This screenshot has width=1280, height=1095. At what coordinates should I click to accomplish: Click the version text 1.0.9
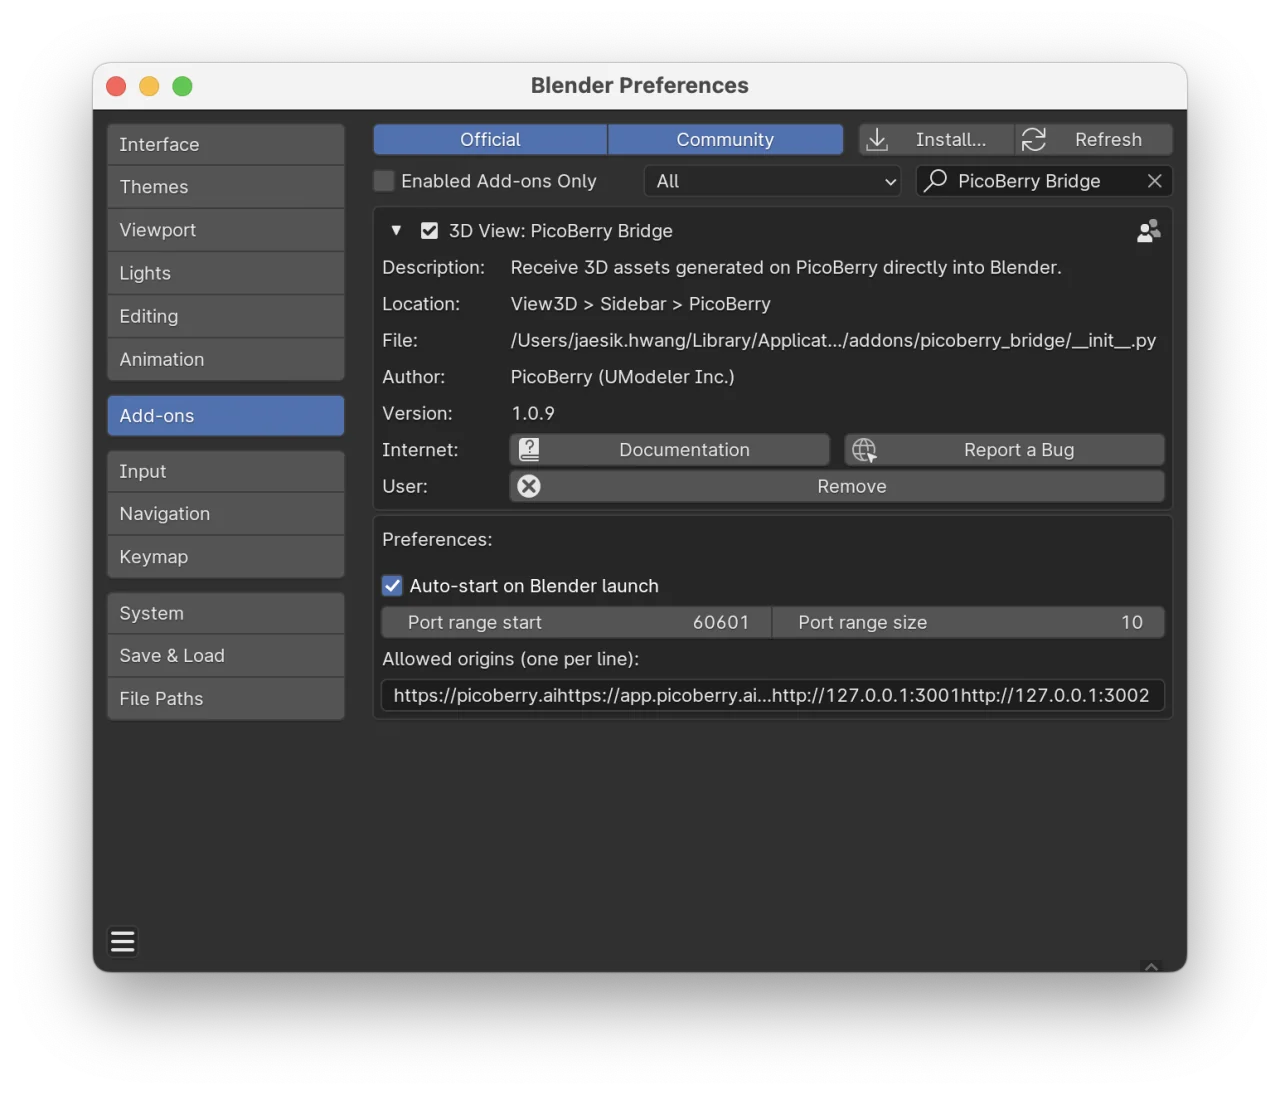tap(533, 414)
